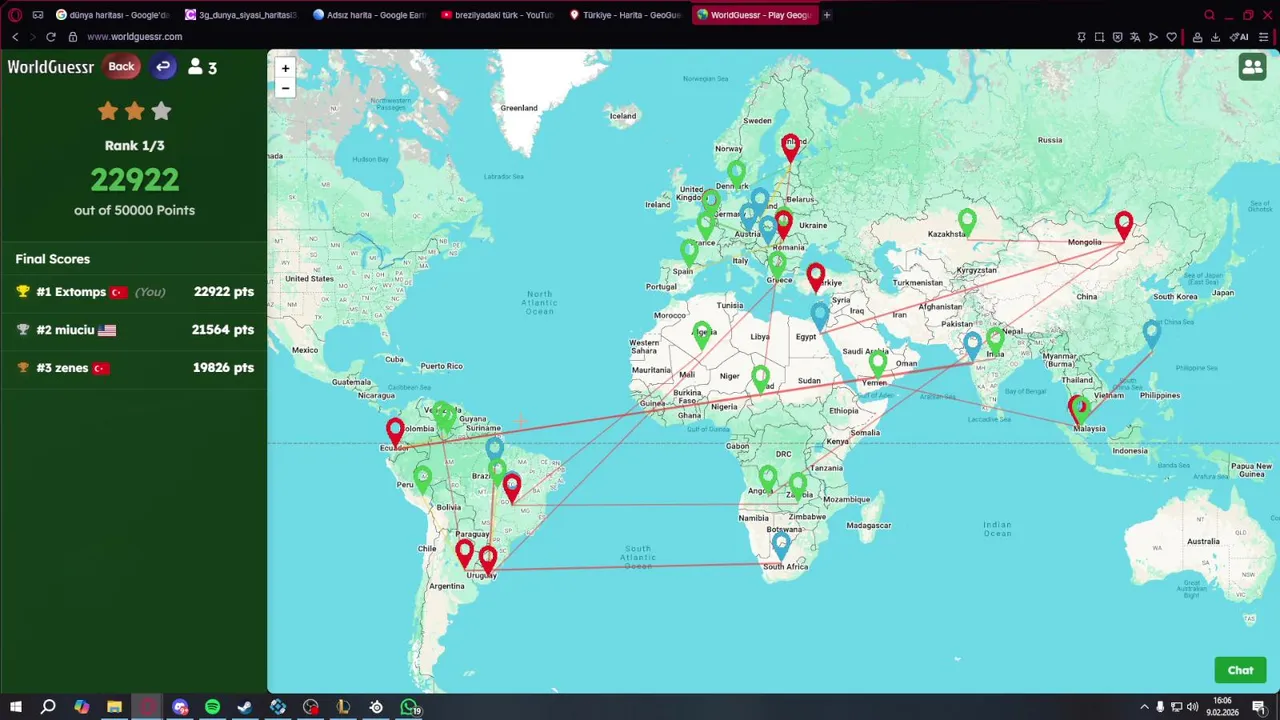Click the Extomps score row
This screenshot has height=720, width=1280.
[x=134, y=292]
